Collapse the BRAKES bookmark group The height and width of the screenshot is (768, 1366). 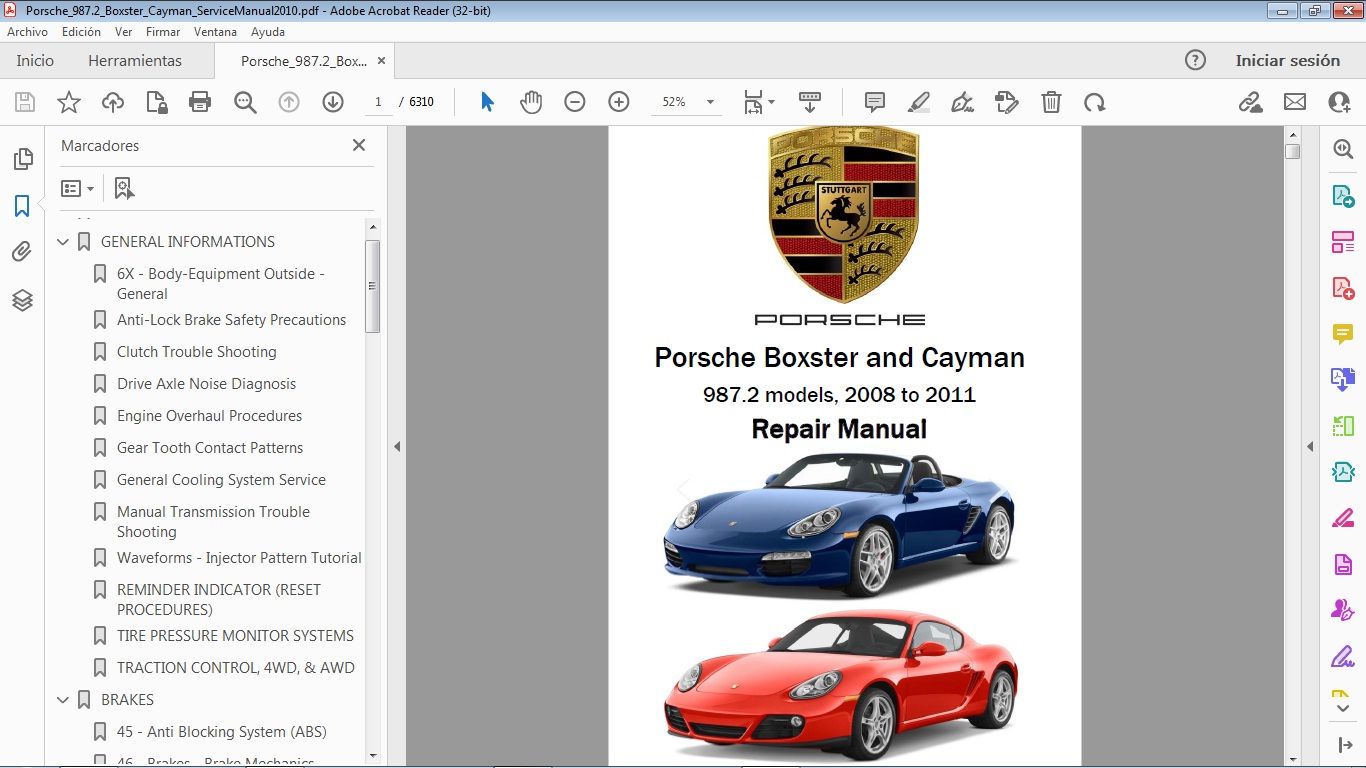[64, 700]
